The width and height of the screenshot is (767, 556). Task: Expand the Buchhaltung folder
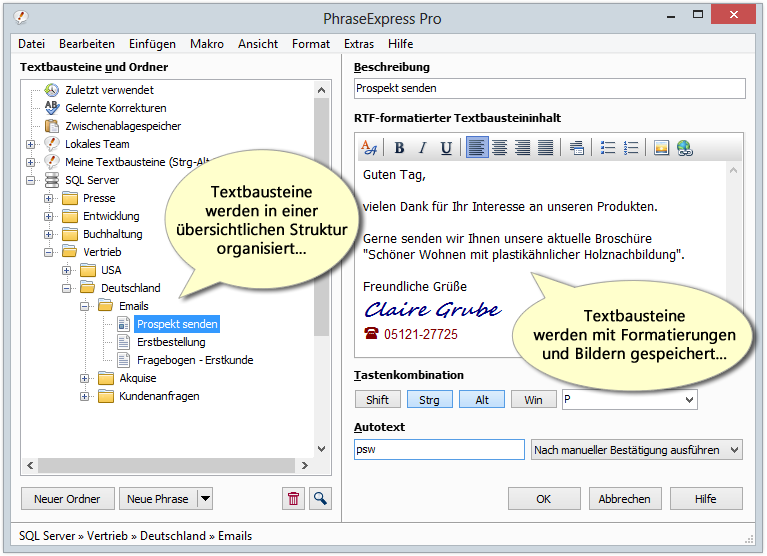[x=48, y=234]
